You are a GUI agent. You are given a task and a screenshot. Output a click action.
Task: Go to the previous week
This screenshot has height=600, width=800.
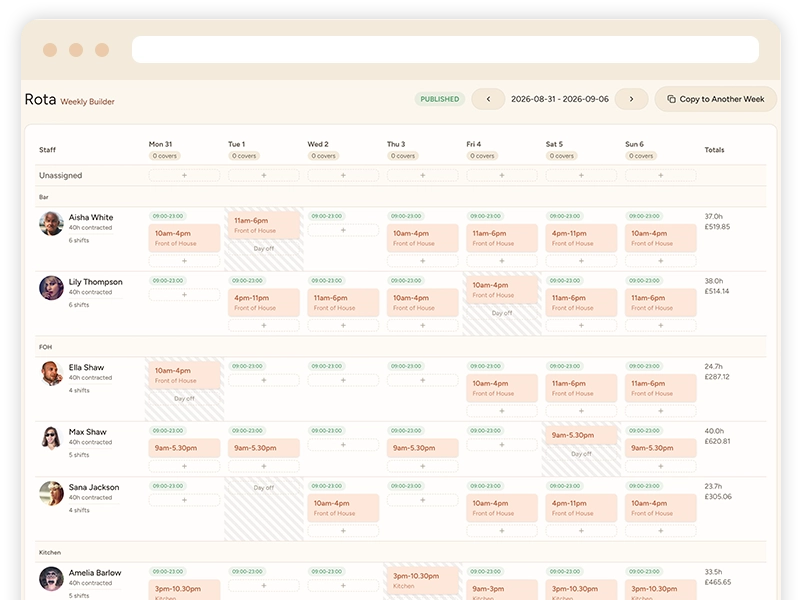click(488, 99)
